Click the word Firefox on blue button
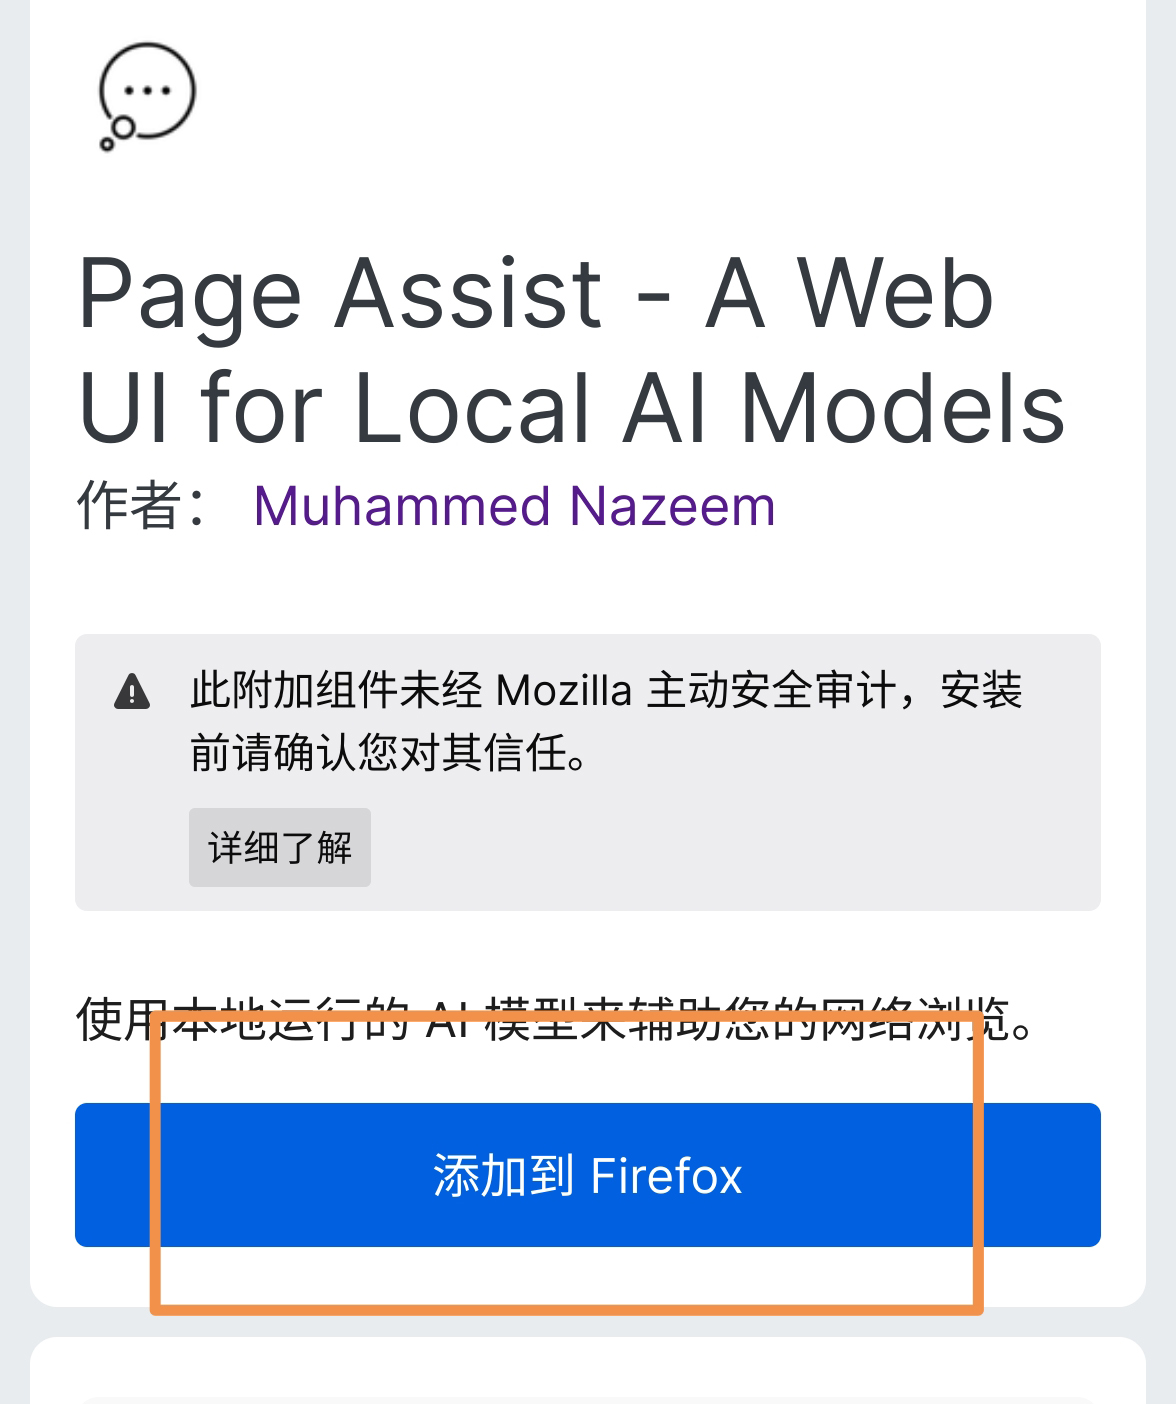The image size is (1176, 1404). point(666,1176)
